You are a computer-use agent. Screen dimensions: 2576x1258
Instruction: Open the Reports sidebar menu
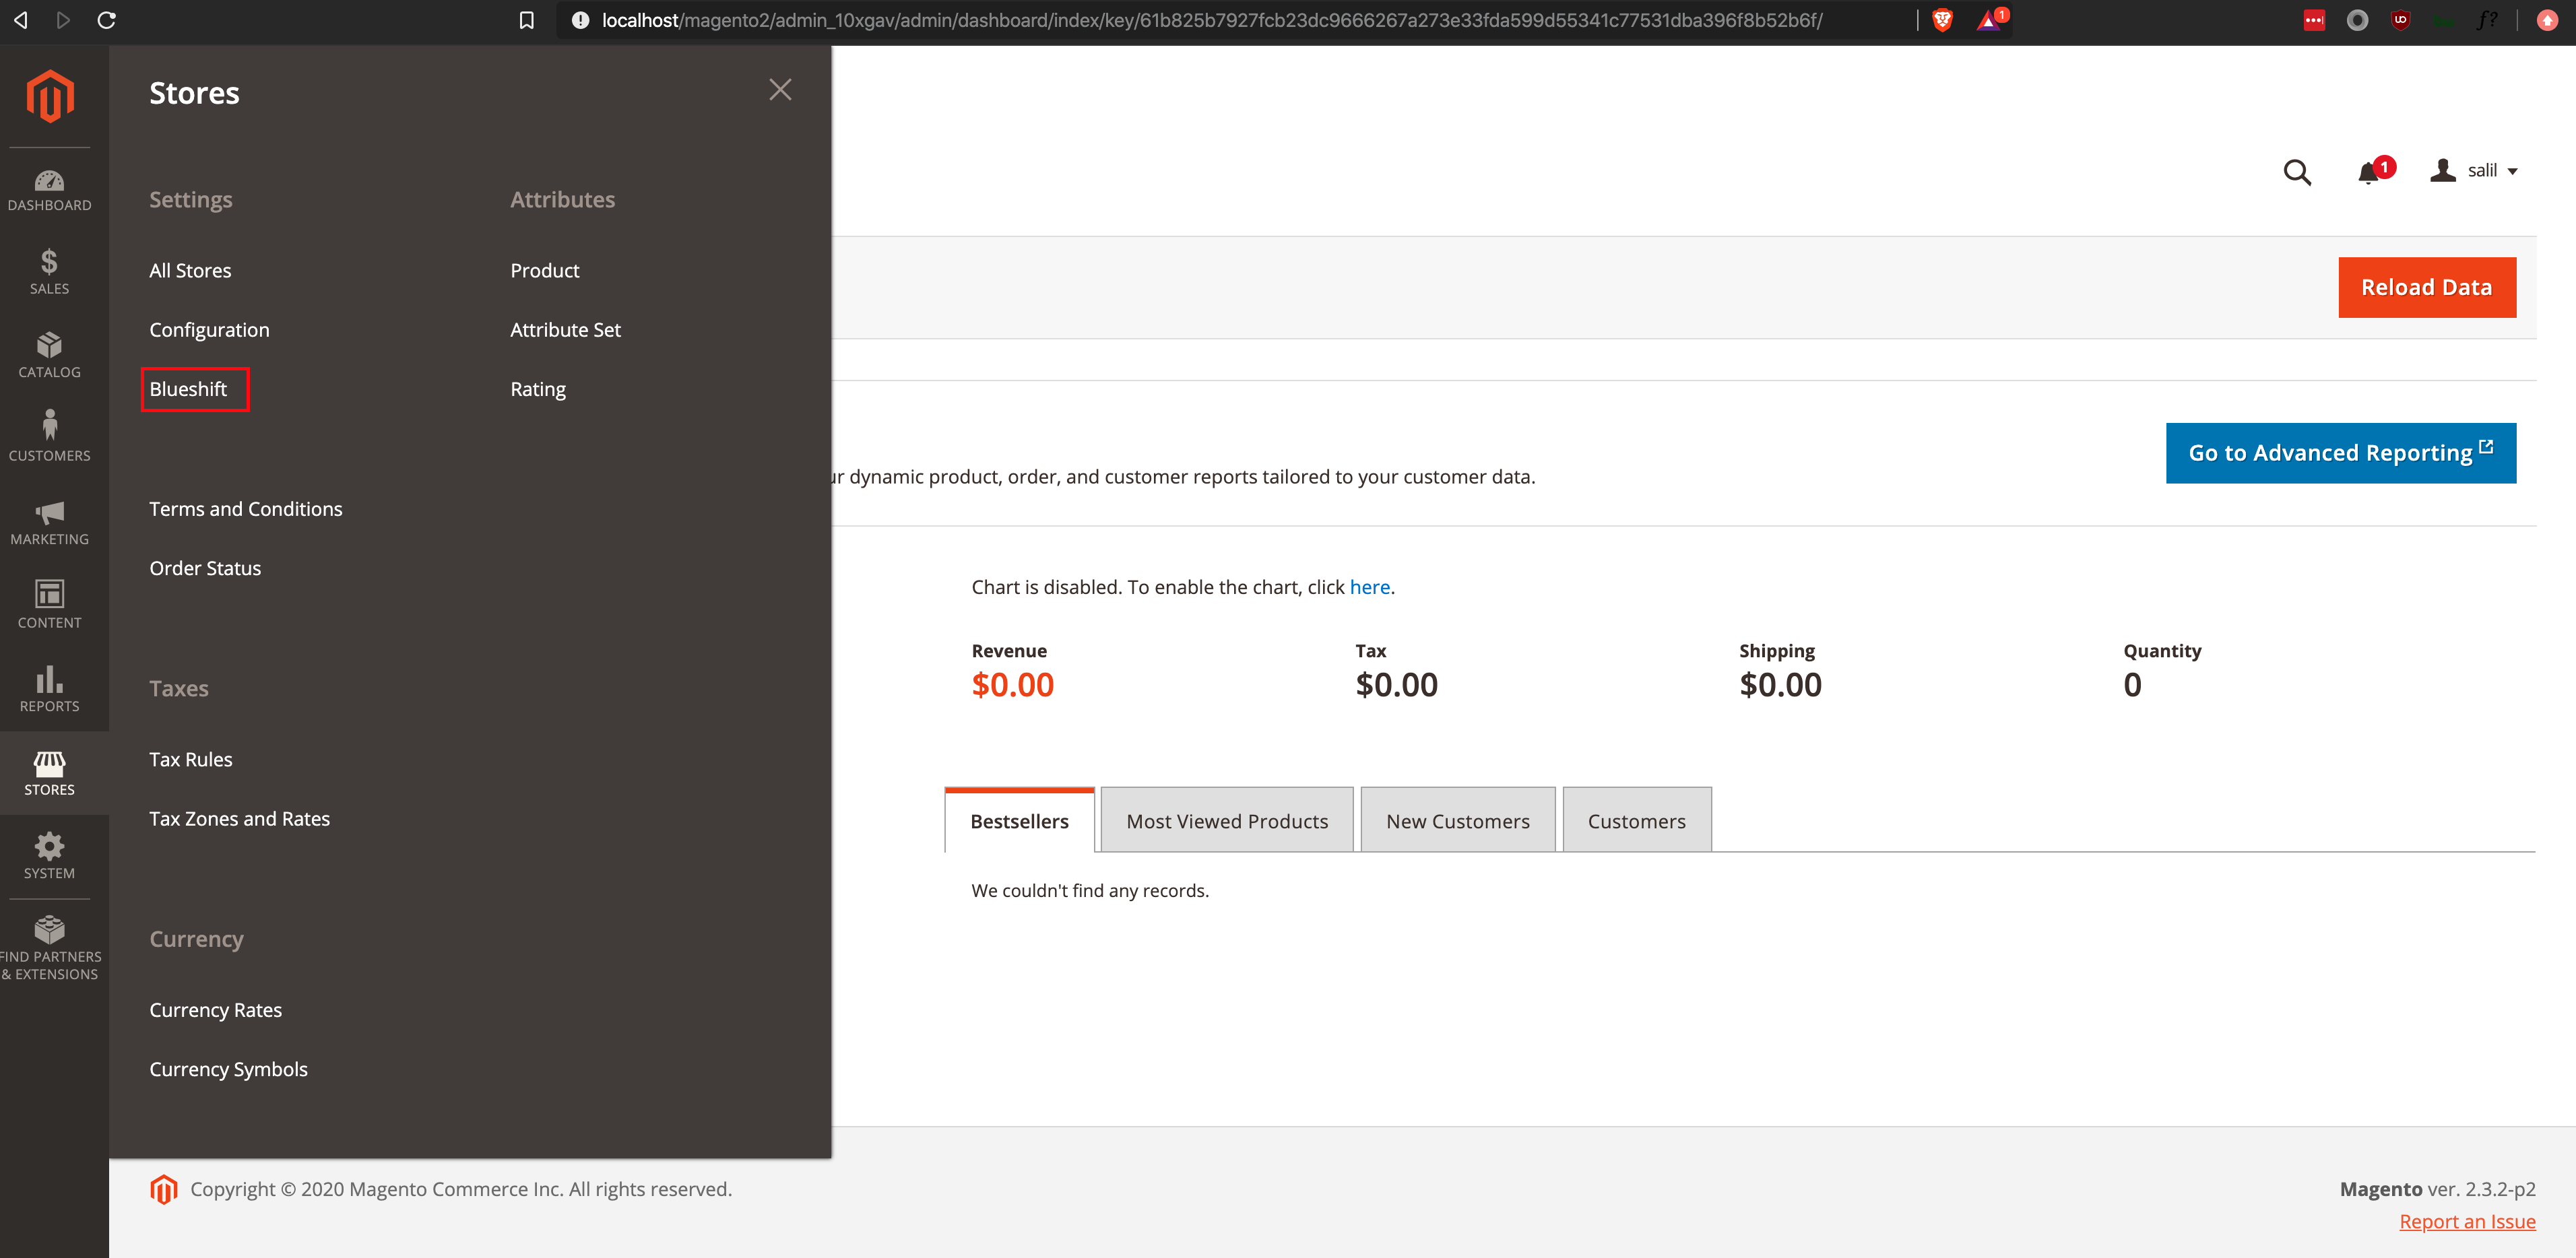coord(50,690)
